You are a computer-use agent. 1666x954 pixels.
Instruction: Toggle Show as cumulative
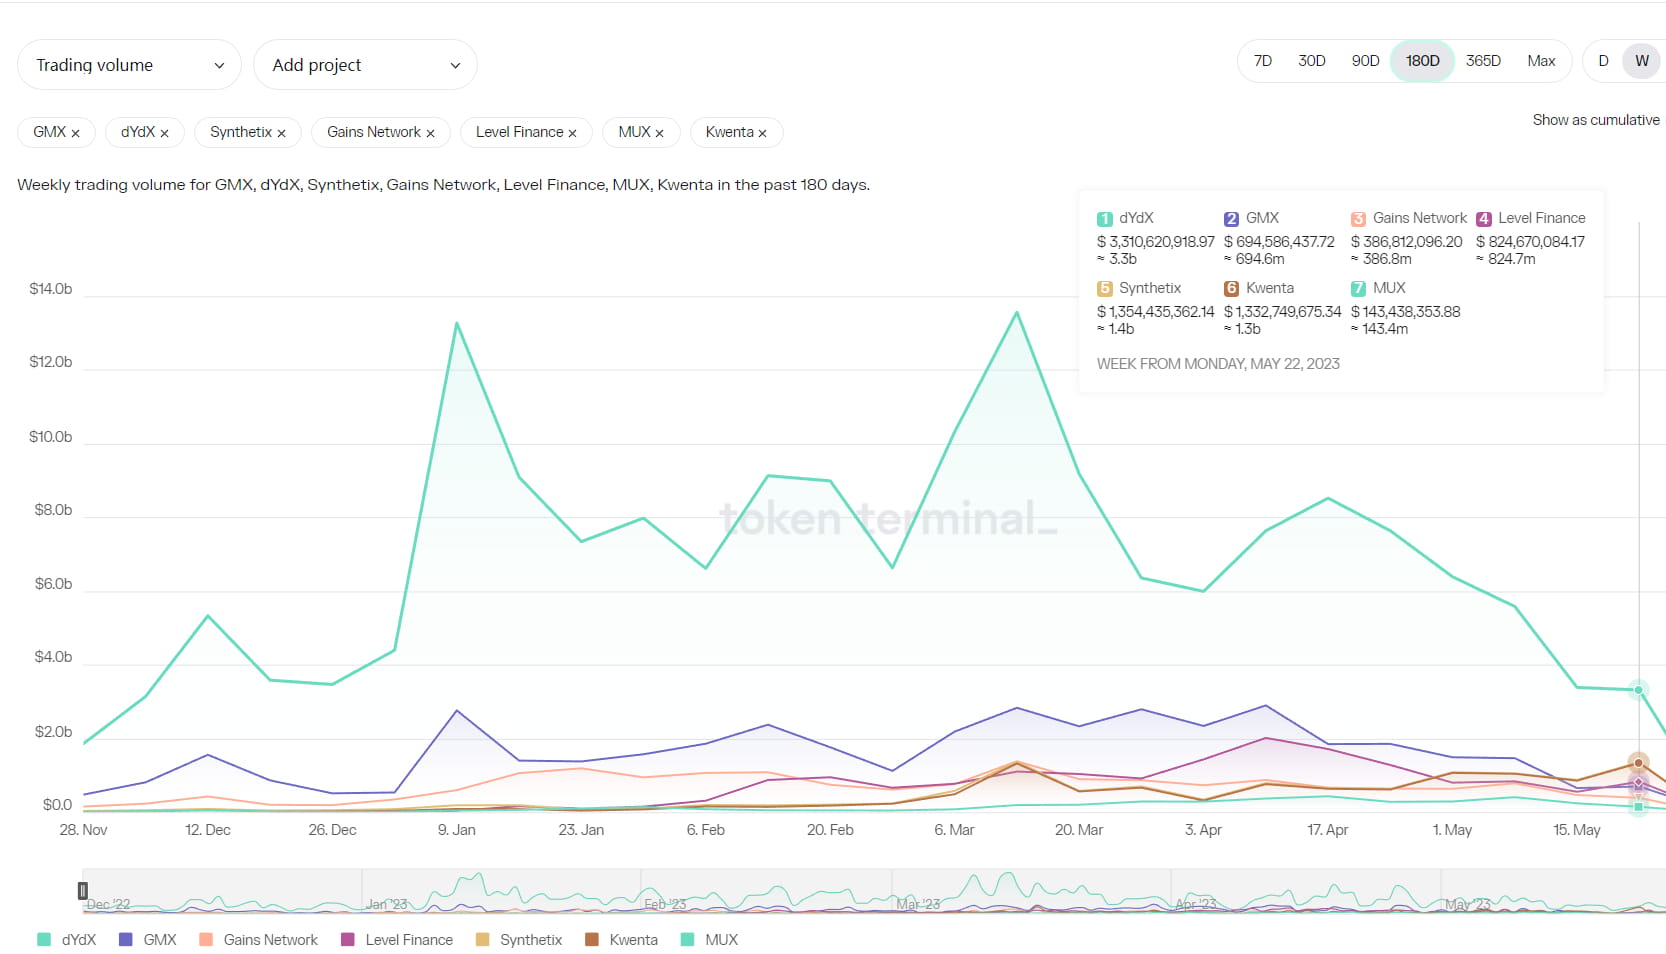point(1595,120)
